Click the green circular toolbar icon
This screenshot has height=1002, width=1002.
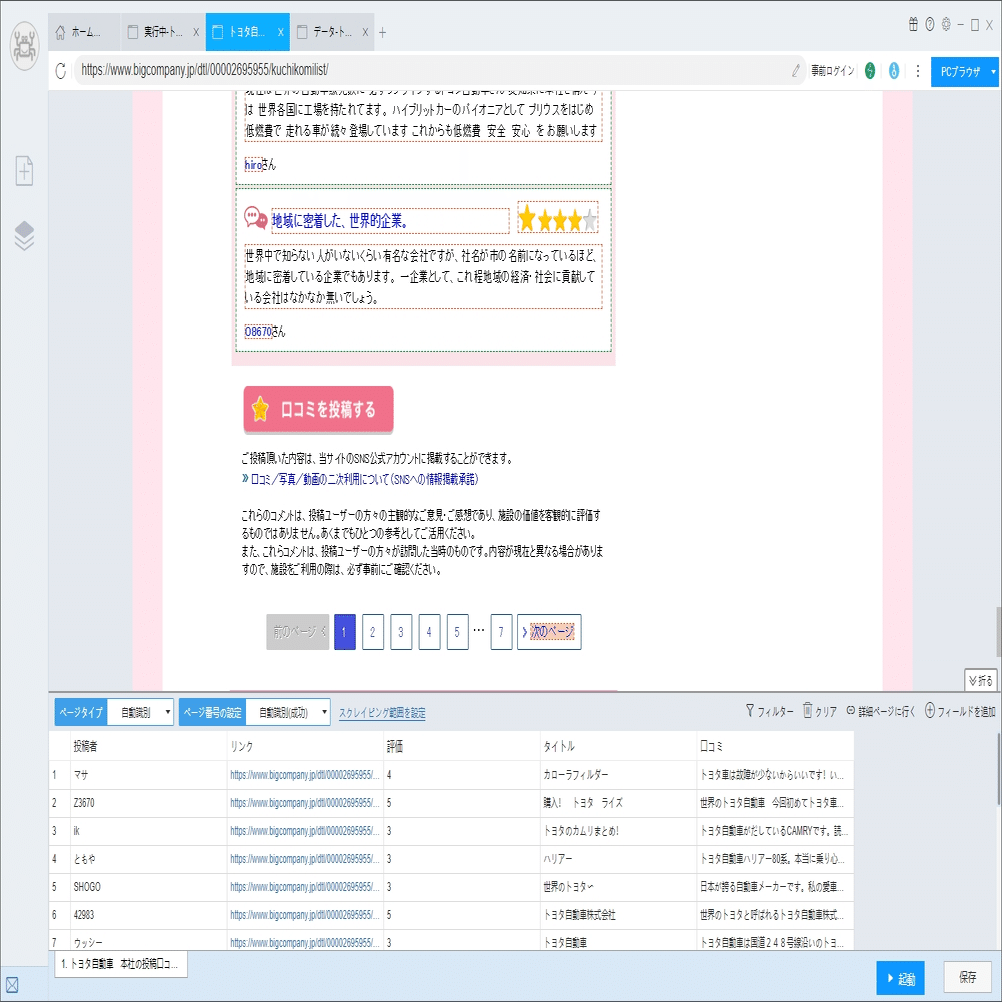point(870,71)
